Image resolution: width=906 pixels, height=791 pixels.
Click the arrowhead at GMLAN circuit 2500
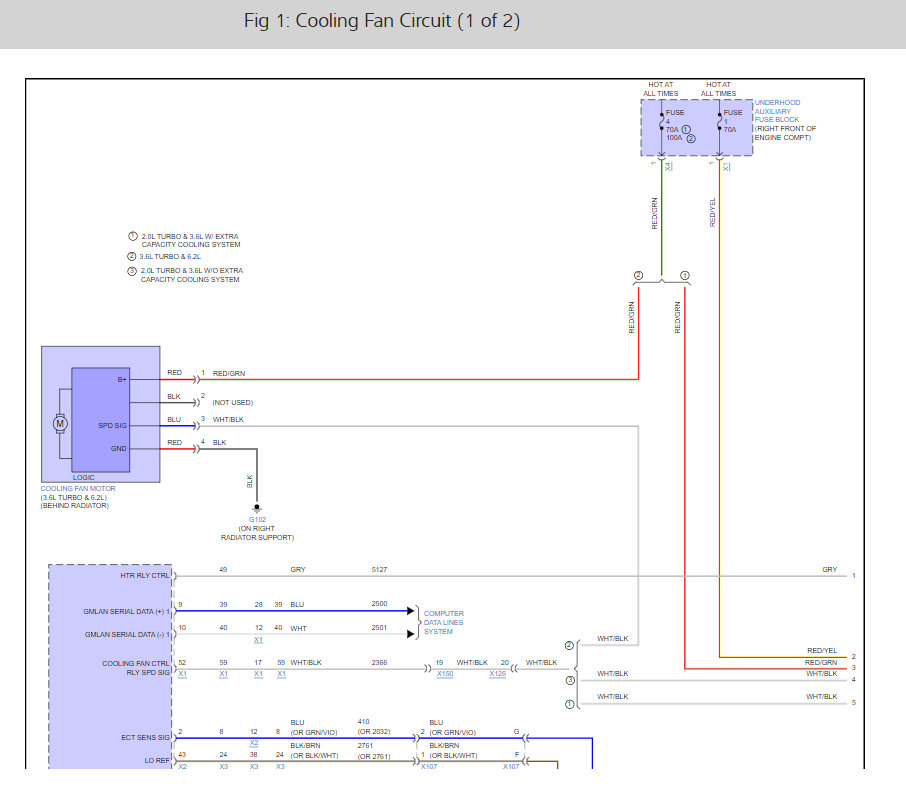click(x=410, y=609)
